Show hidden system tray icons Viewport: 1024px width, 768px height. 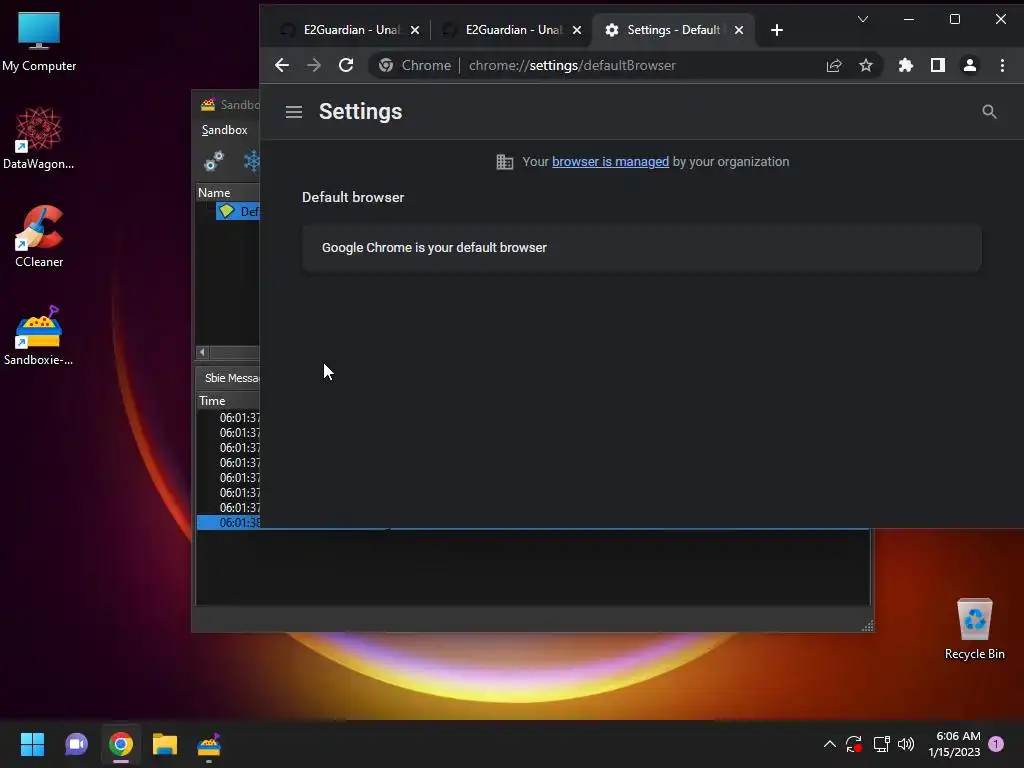coord(829,744)
